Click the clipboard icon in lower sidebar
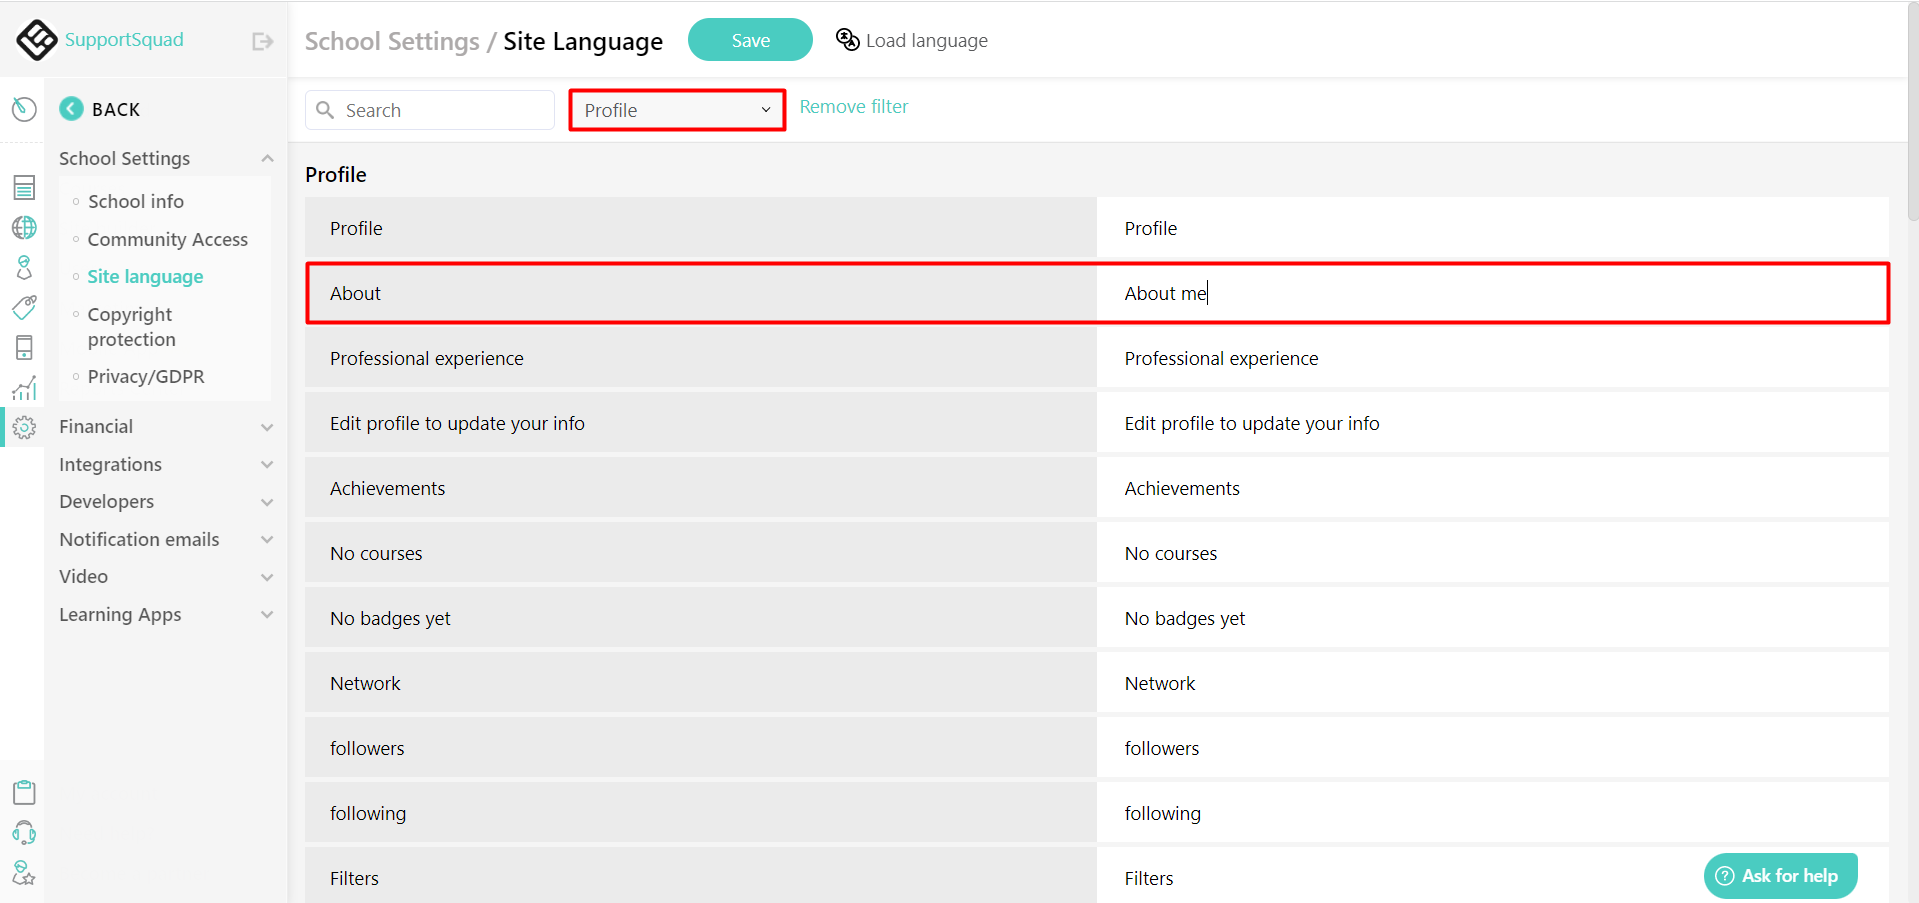The height and width of the screenshot is (903, 1919). coord(24,791)
